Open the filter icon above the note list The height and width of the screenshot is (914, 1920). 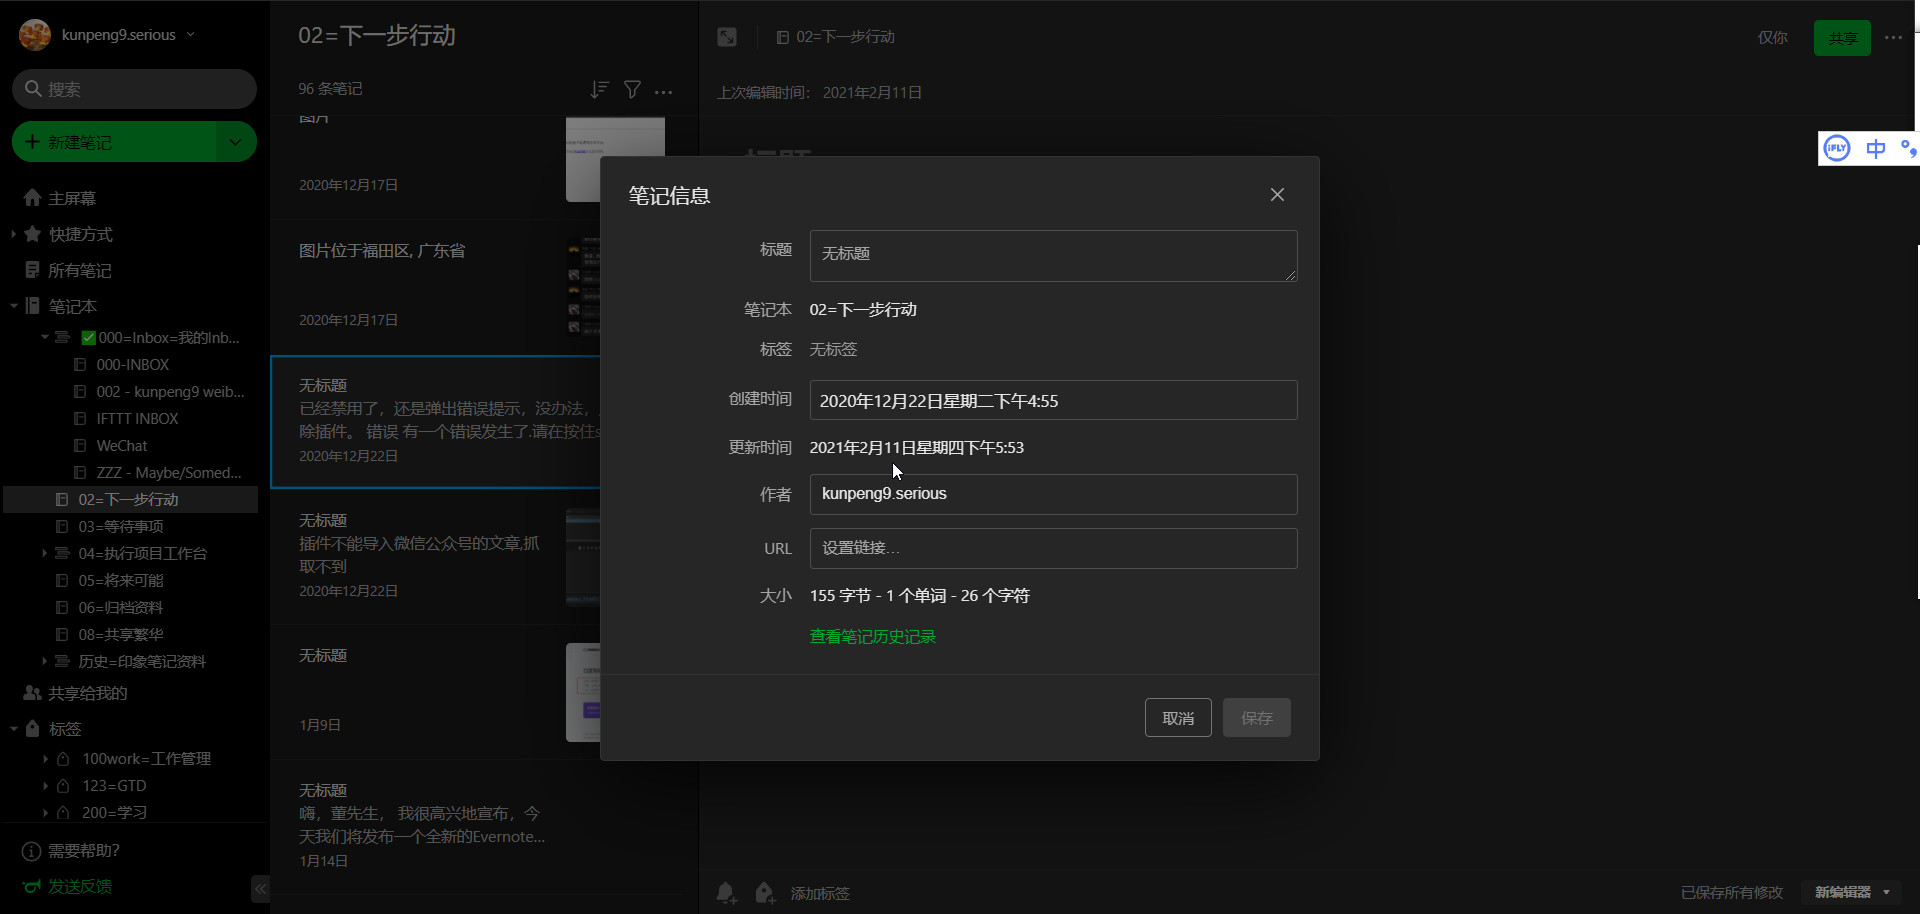coord(632,89)
